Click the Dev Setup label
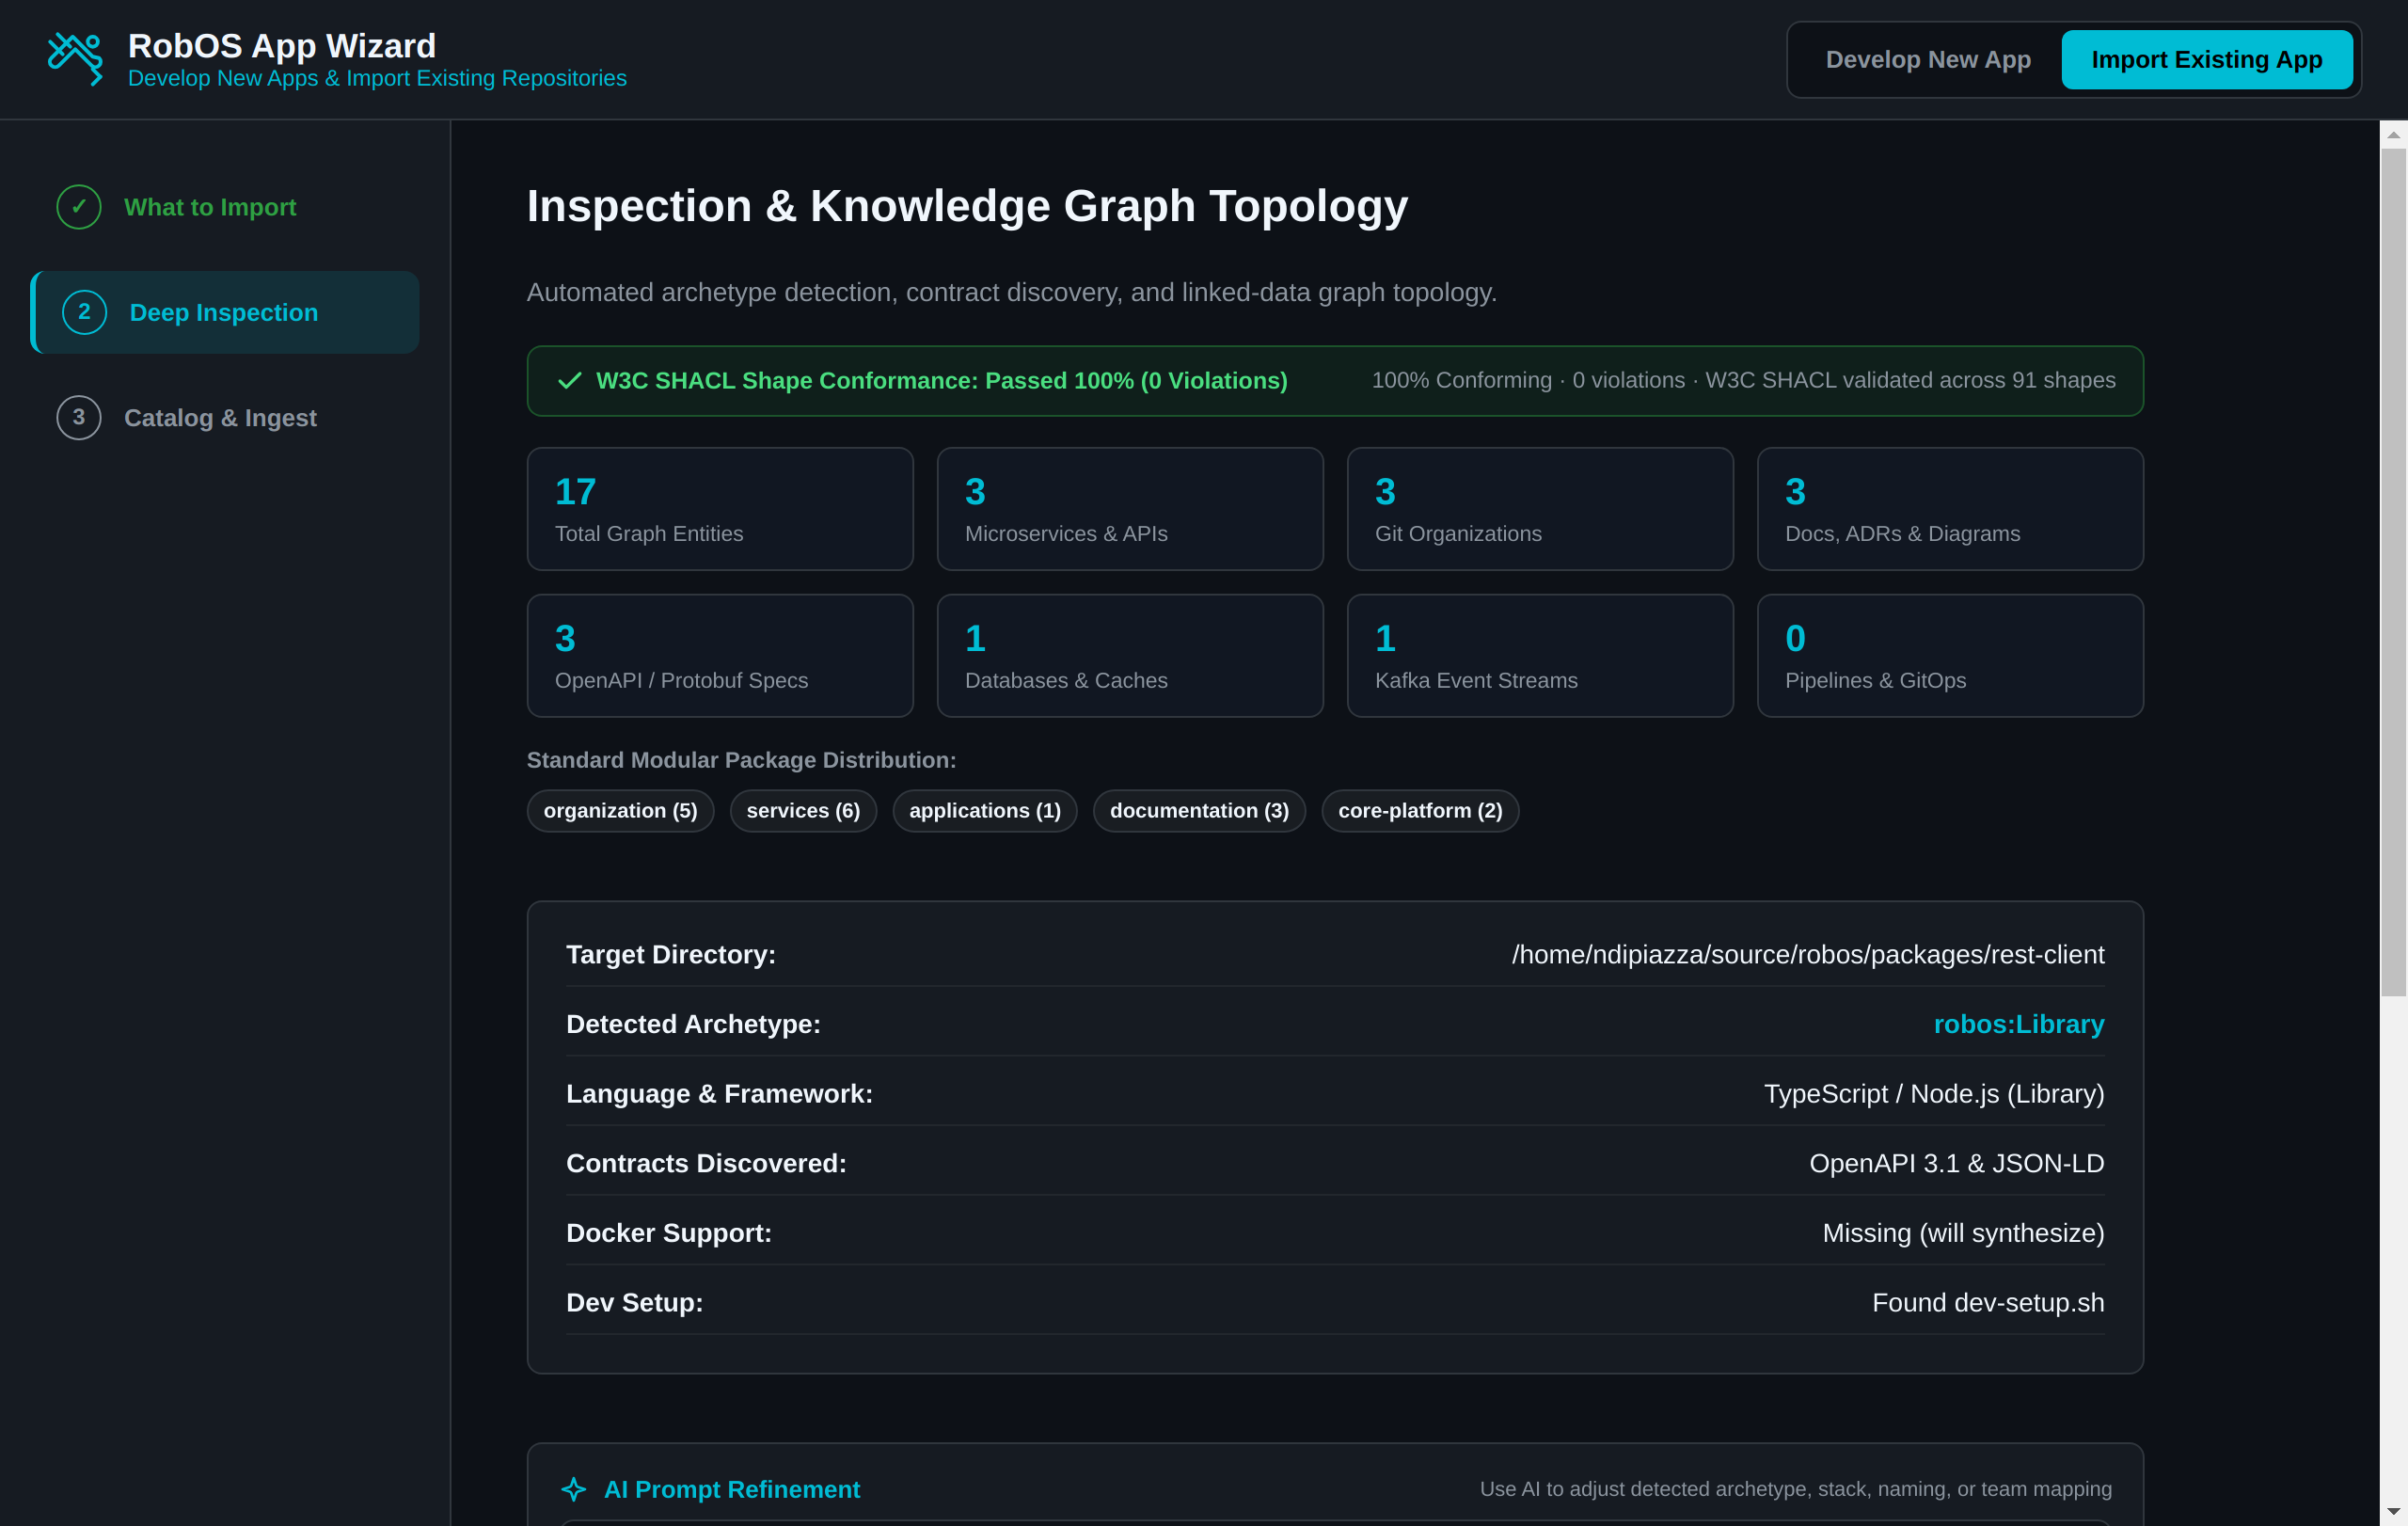 click(634, 1303)
